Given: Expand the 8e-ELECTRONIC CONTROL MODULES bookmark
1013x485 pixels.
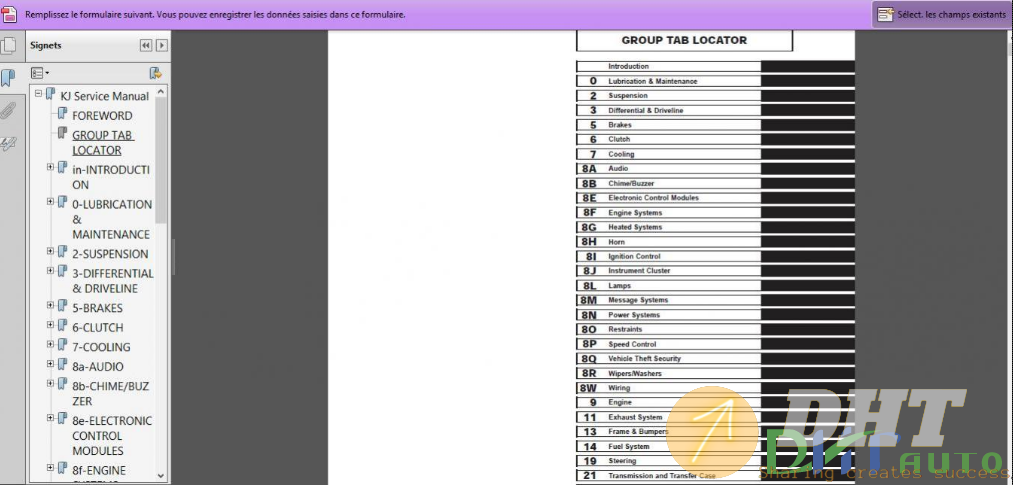Looking at the screenshot, I should (50, 418).
